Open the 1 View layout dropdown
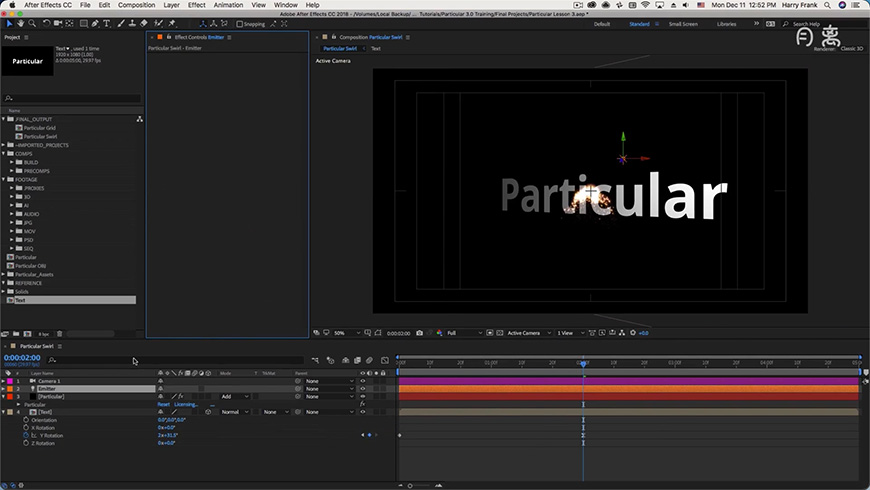This screenshot has height=490, width=870. click(x=570, y=333)
